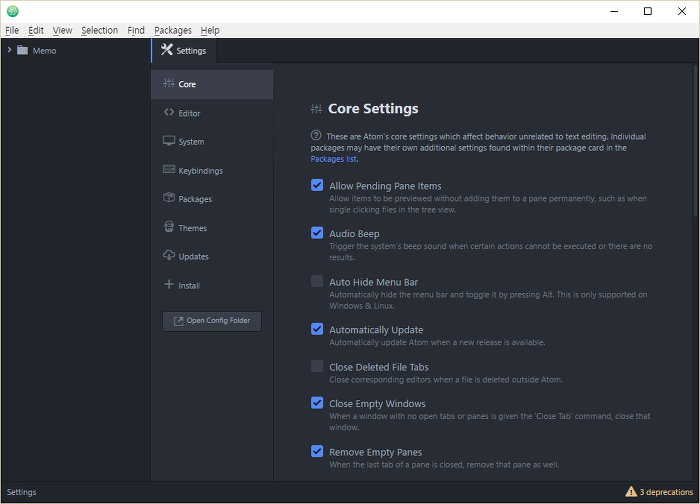Expand the Memo project folder chevron
The width and height of the screenshot is (700, 504).
9,50
